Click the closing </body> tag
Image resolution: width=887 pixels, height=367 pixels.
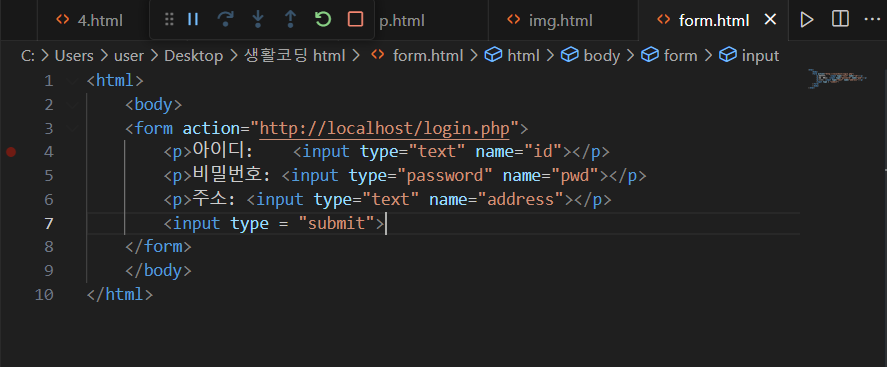[158, 271]
